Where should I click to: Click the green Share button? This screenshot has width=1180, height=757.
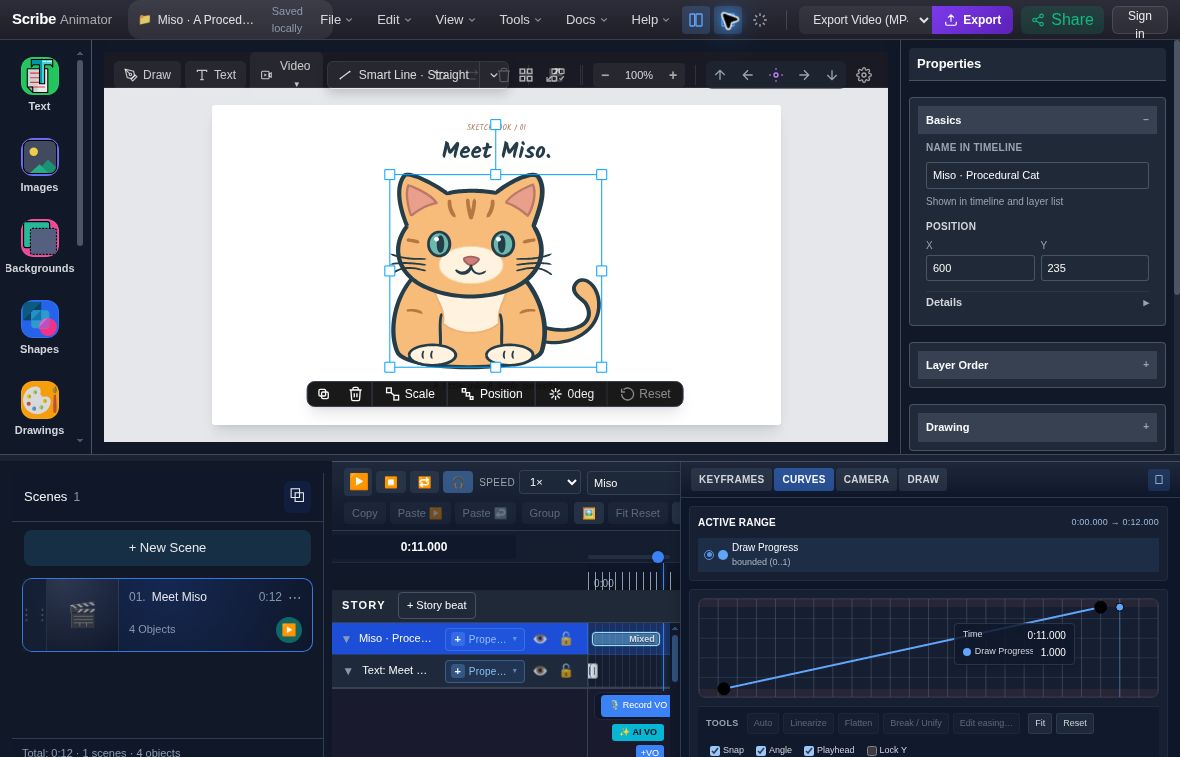pyautogui.click(x=1062, y=20)
